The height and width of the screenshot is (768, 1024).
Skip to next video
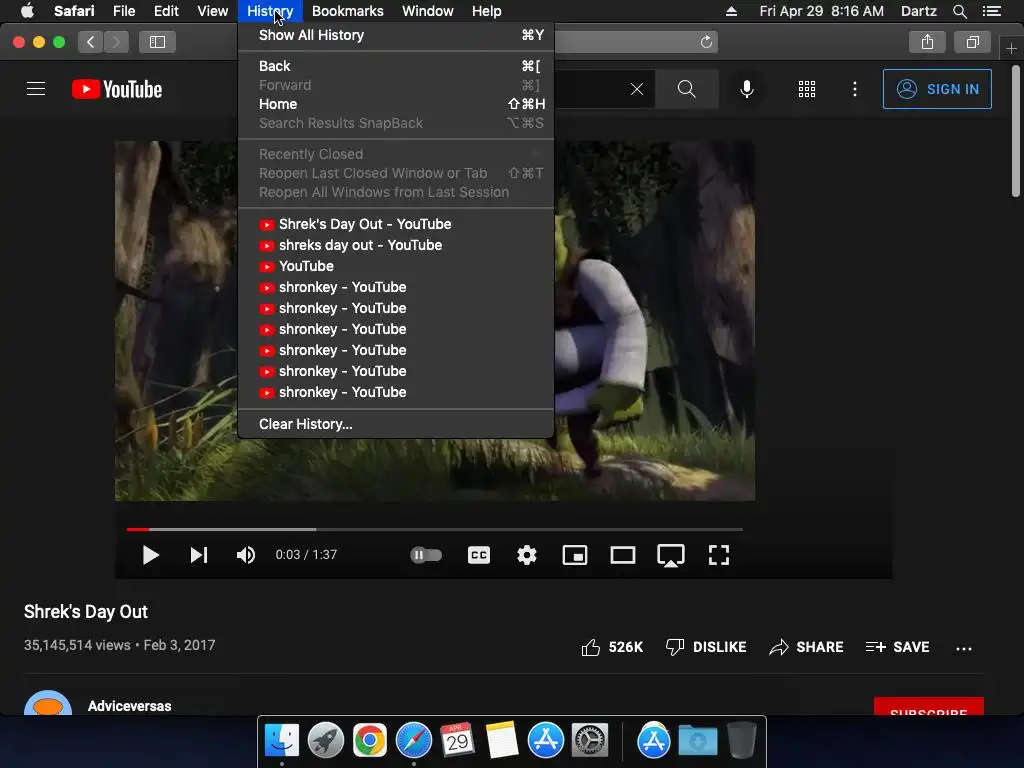point(199,555)
